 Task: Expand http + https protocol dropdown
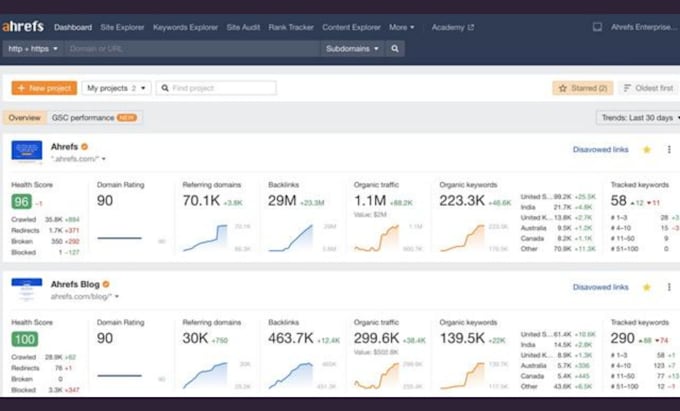(x=33, y=49)
